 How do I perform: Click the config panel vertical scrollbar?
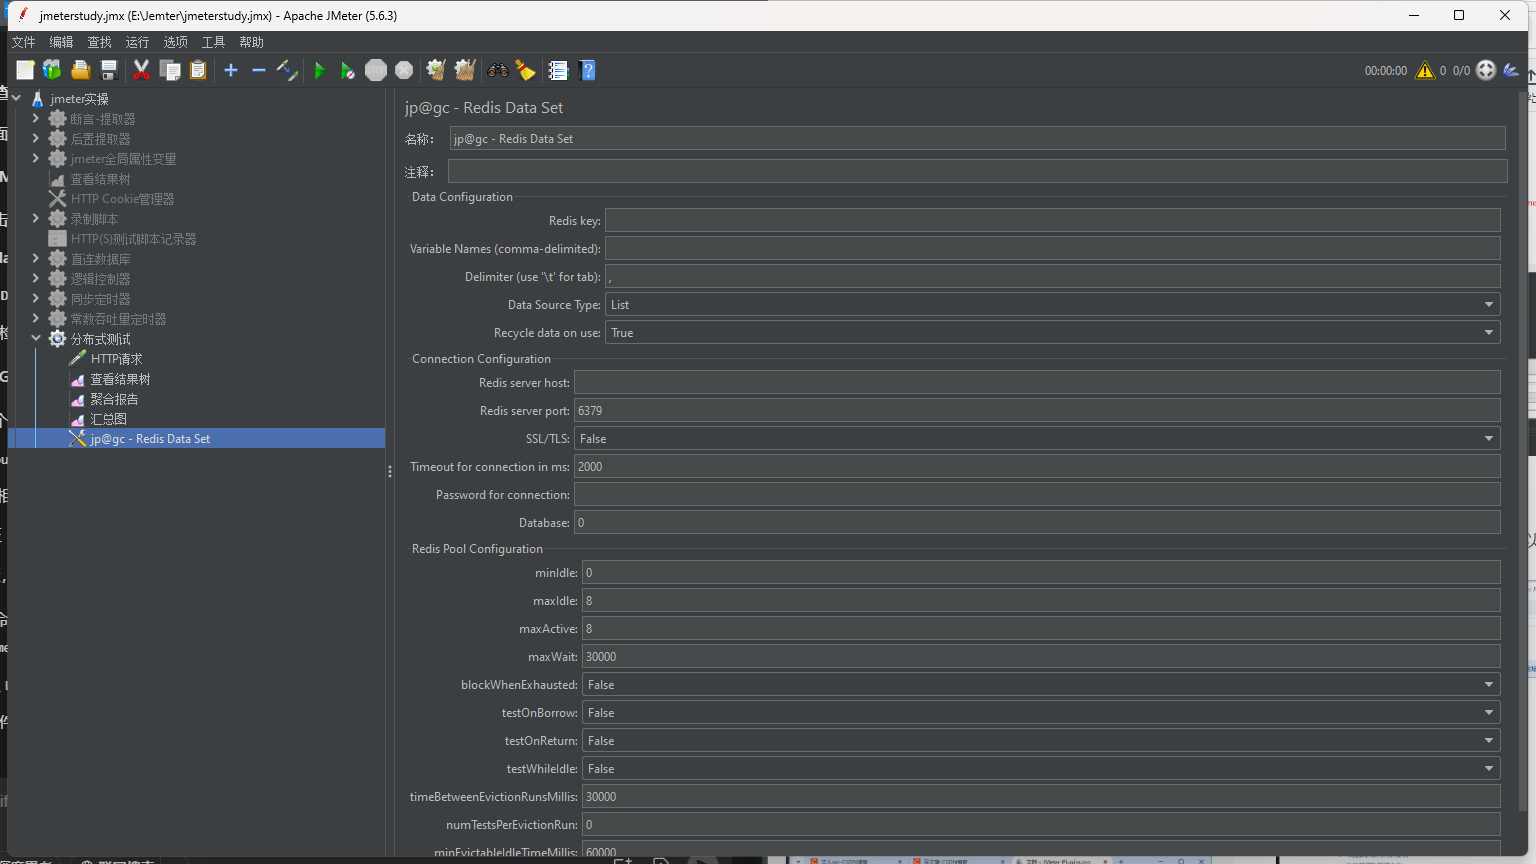coord(1524,450)
